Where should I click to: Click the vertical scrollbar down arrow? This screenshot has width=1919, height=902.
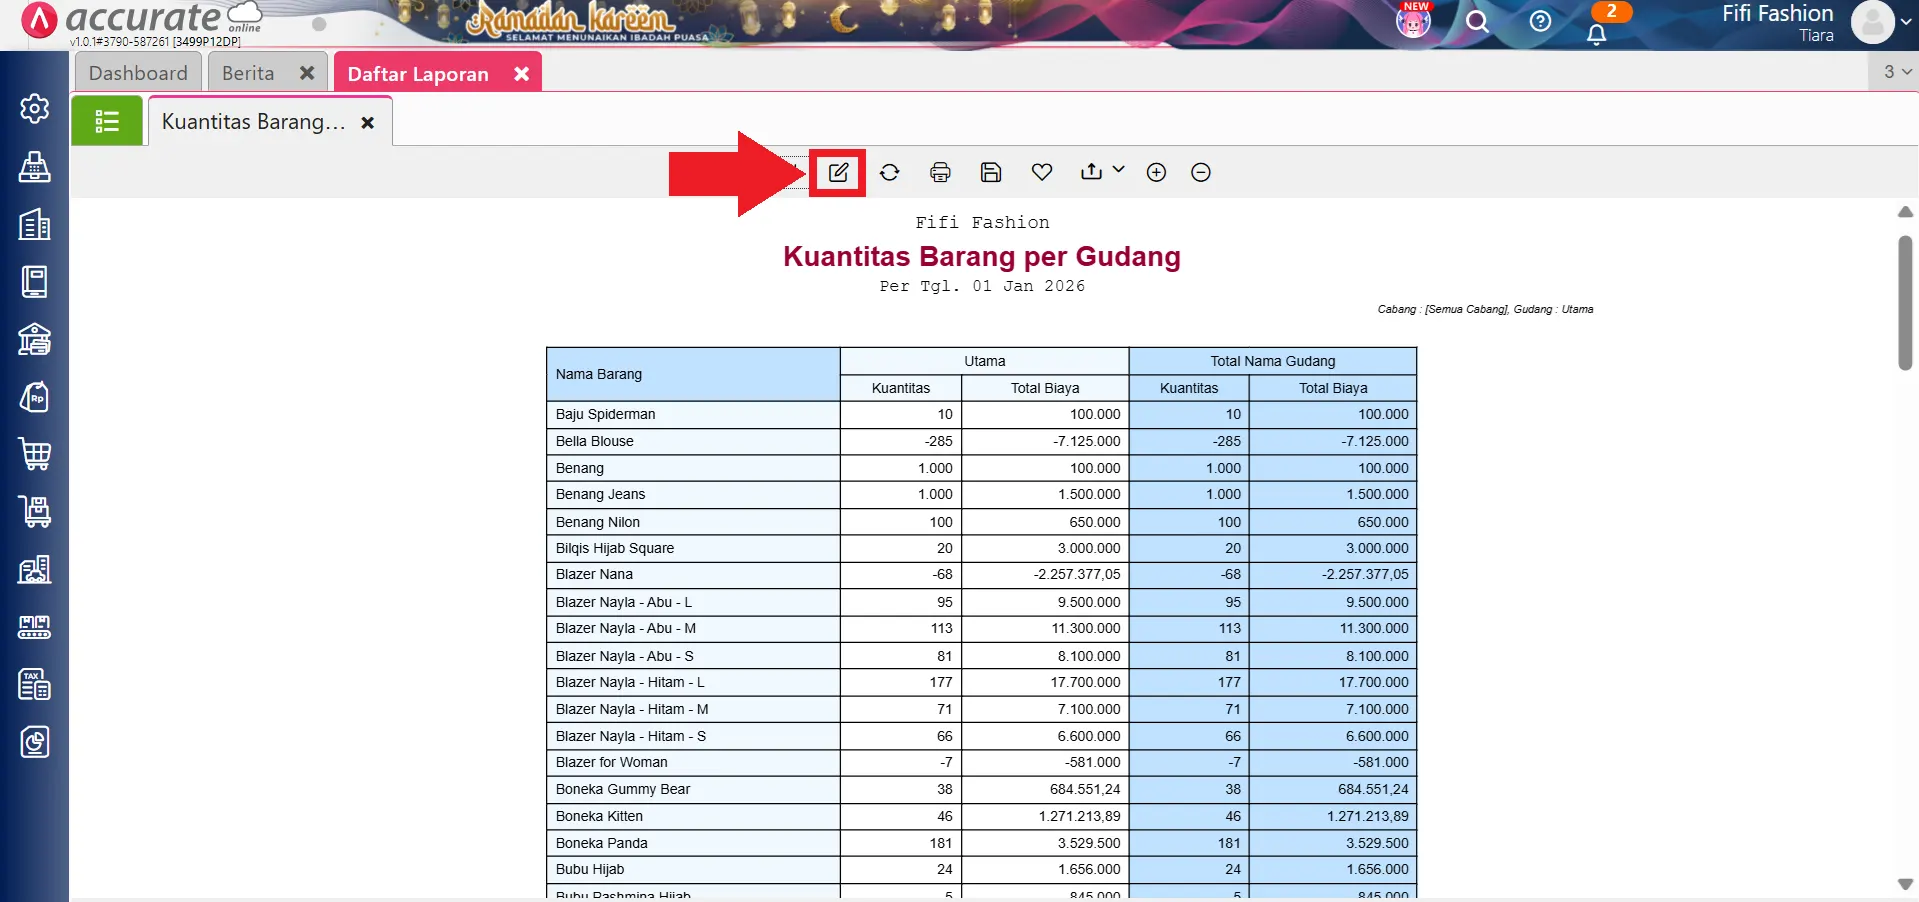click(x=1905, y=884)
